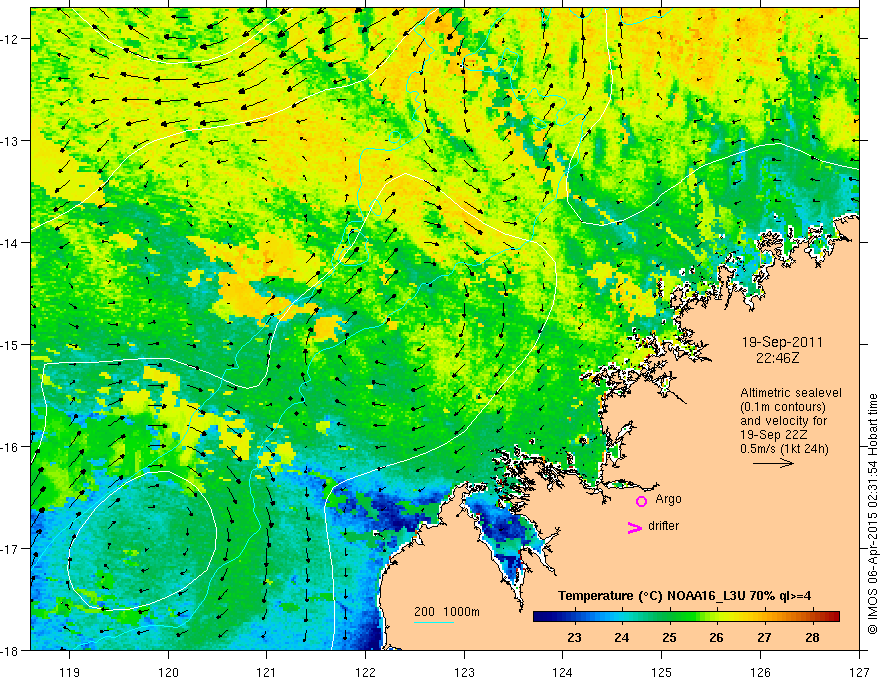Click the 24 degree colorbar label
880x680 pixels.
(621, 637)
